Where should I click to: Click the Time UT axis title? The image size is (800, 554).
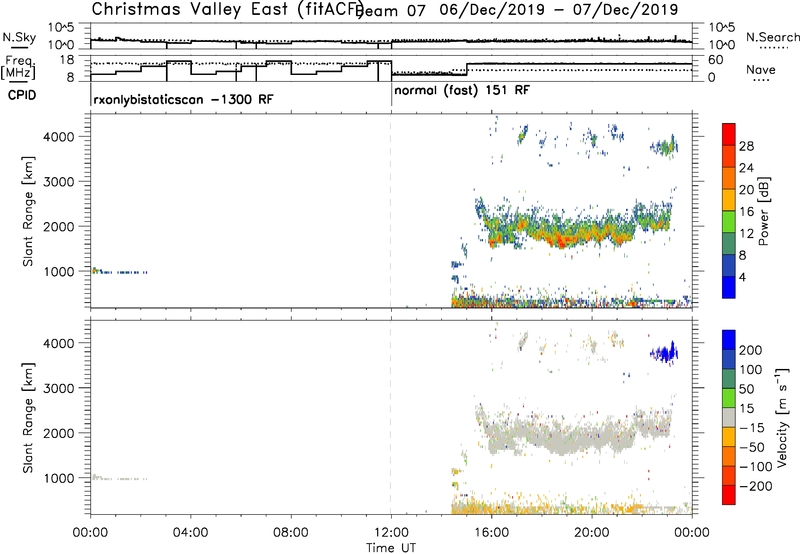pyautogui.click(x=391, y=547)
